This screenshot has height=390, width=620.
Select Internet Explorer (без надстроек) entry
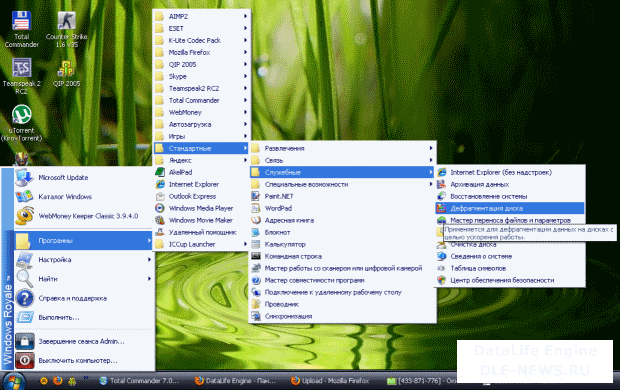coord(510,172)
